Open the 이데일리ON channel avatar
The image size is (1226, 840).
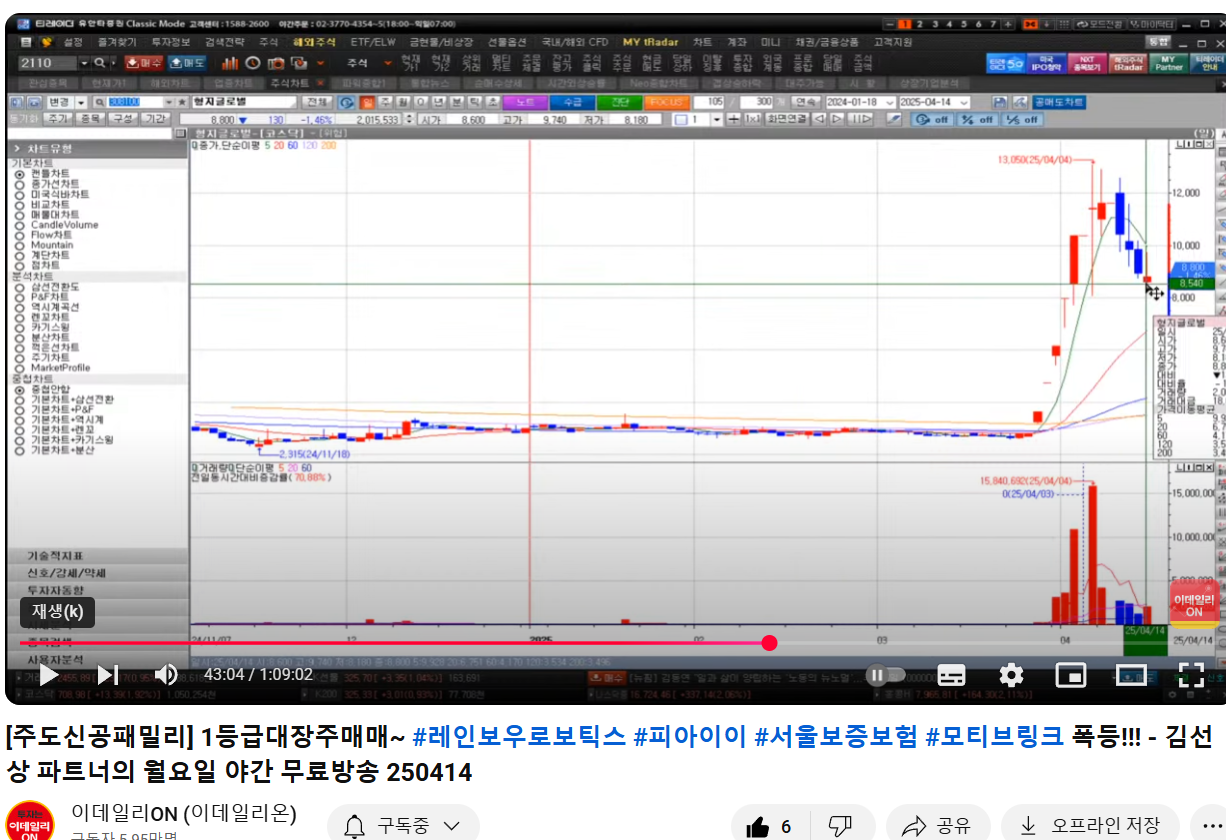[29, 822]
